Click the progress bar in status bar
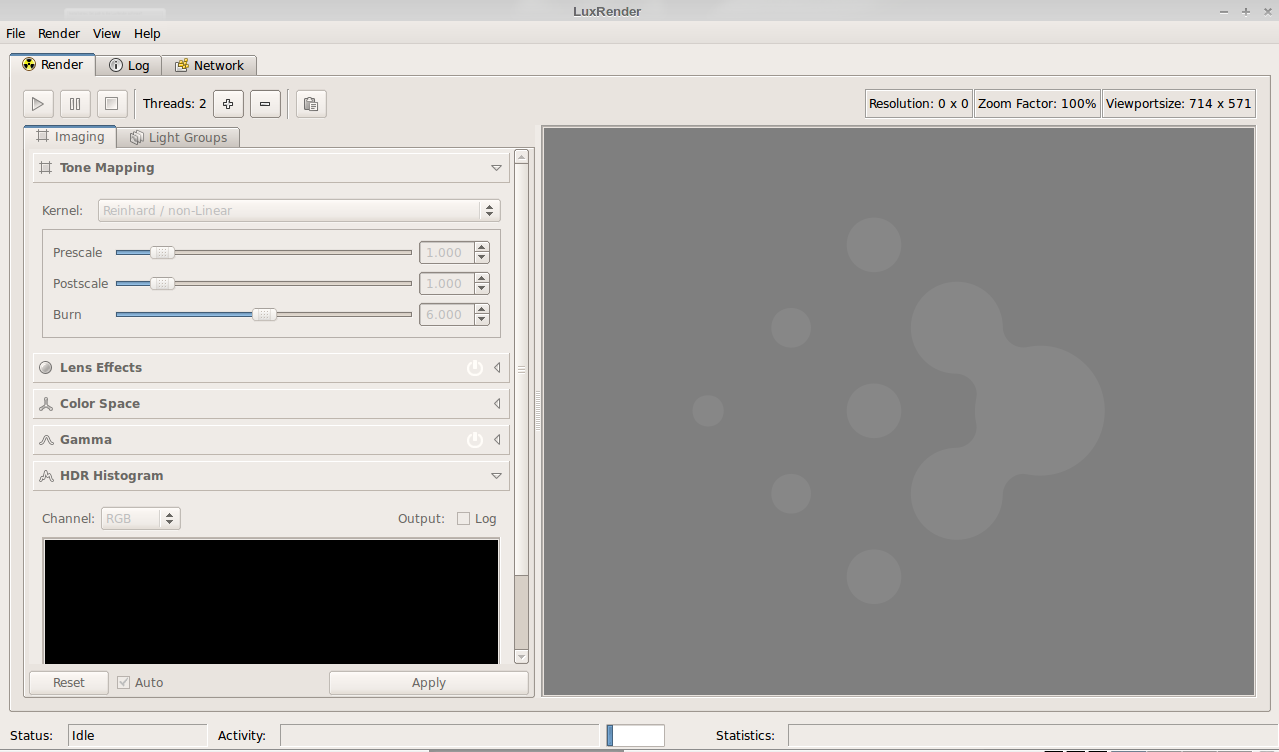The image size is (1279, 752). click(x=635, y=736)
